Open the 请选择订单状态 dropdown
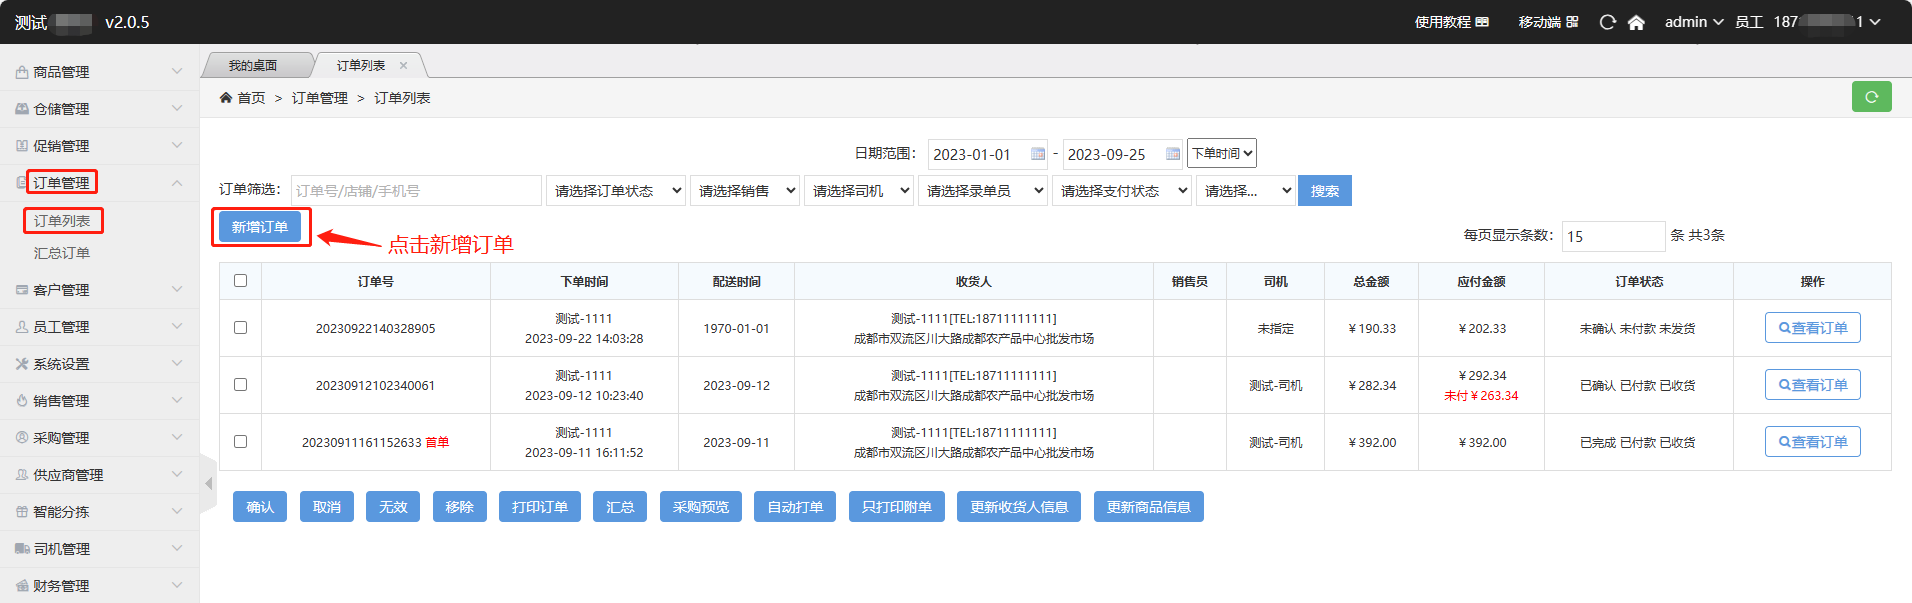Image resolution: width=1912 pixels, height=603 pixels. click(x=616, y=191)
